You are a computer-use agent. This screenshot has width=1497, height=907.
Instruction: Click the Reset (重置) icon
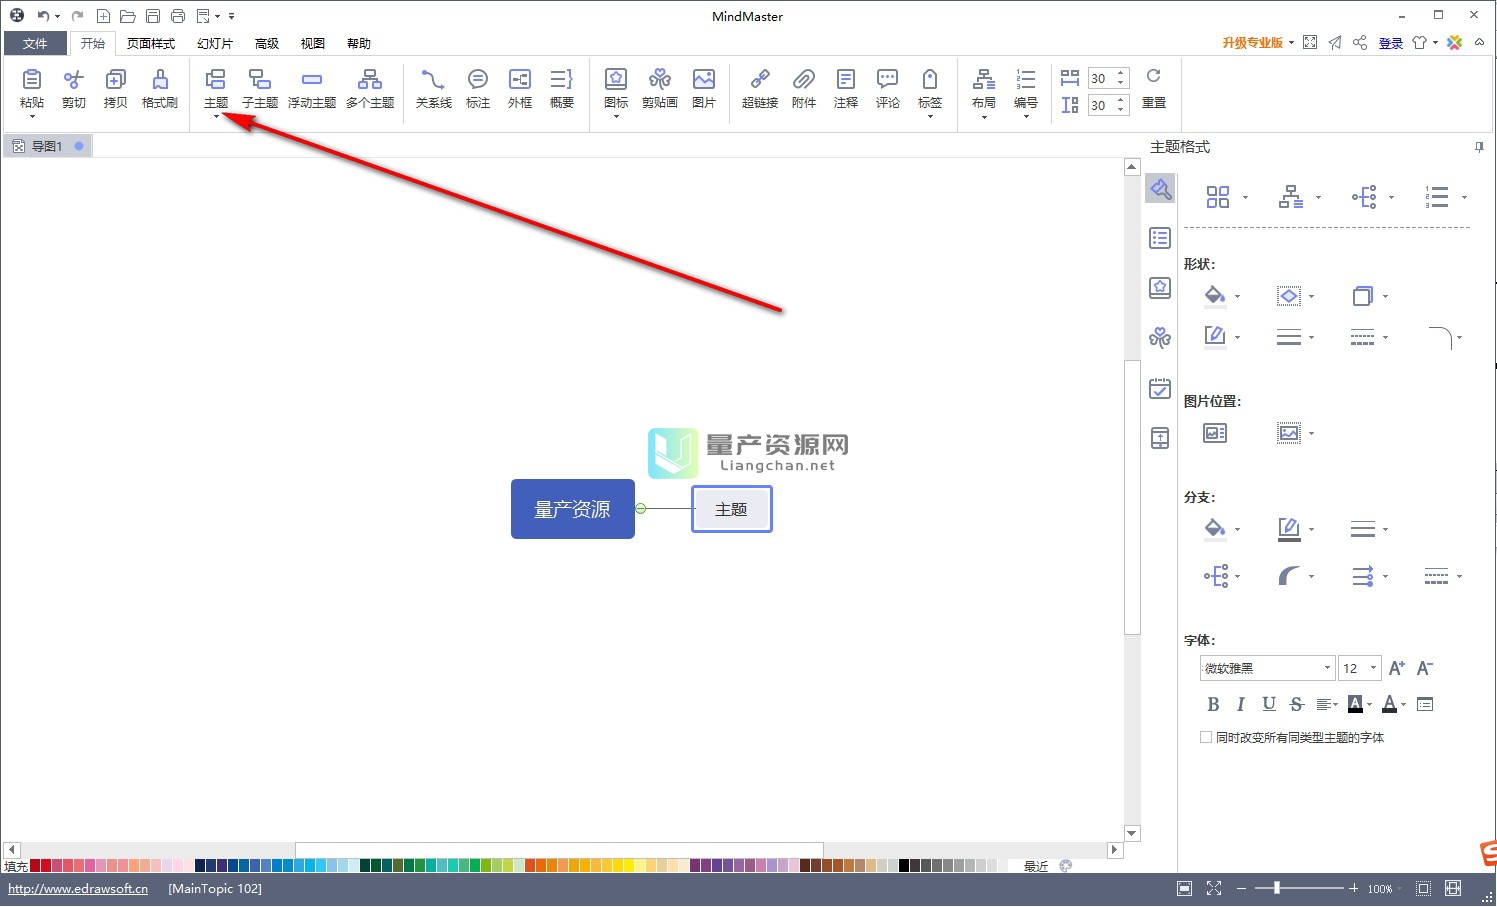[1154, 77]
